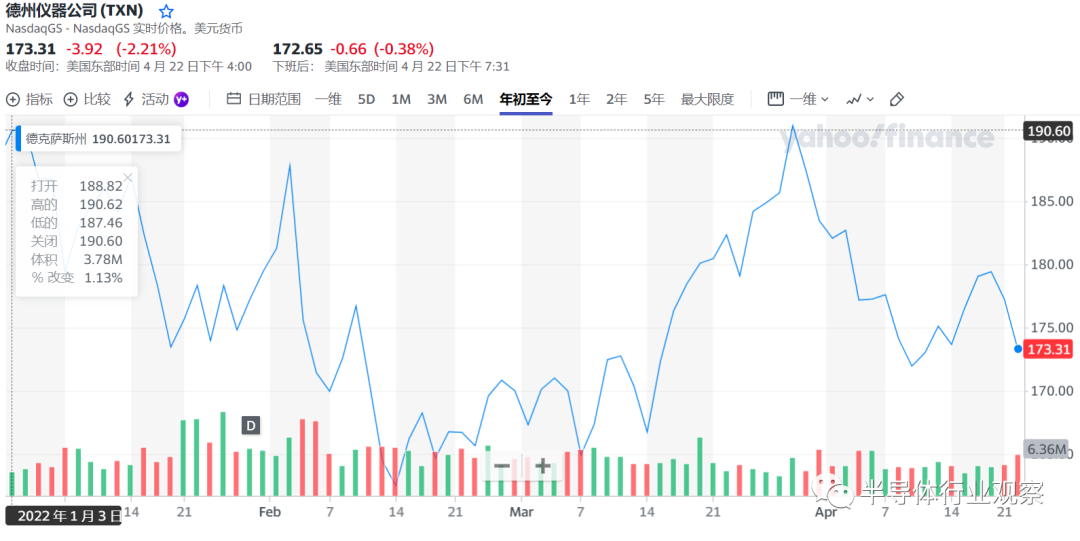This screenshot has width=1080, height=541.
Task: Zoom out with the minus button
Action: tap(502, 466)
